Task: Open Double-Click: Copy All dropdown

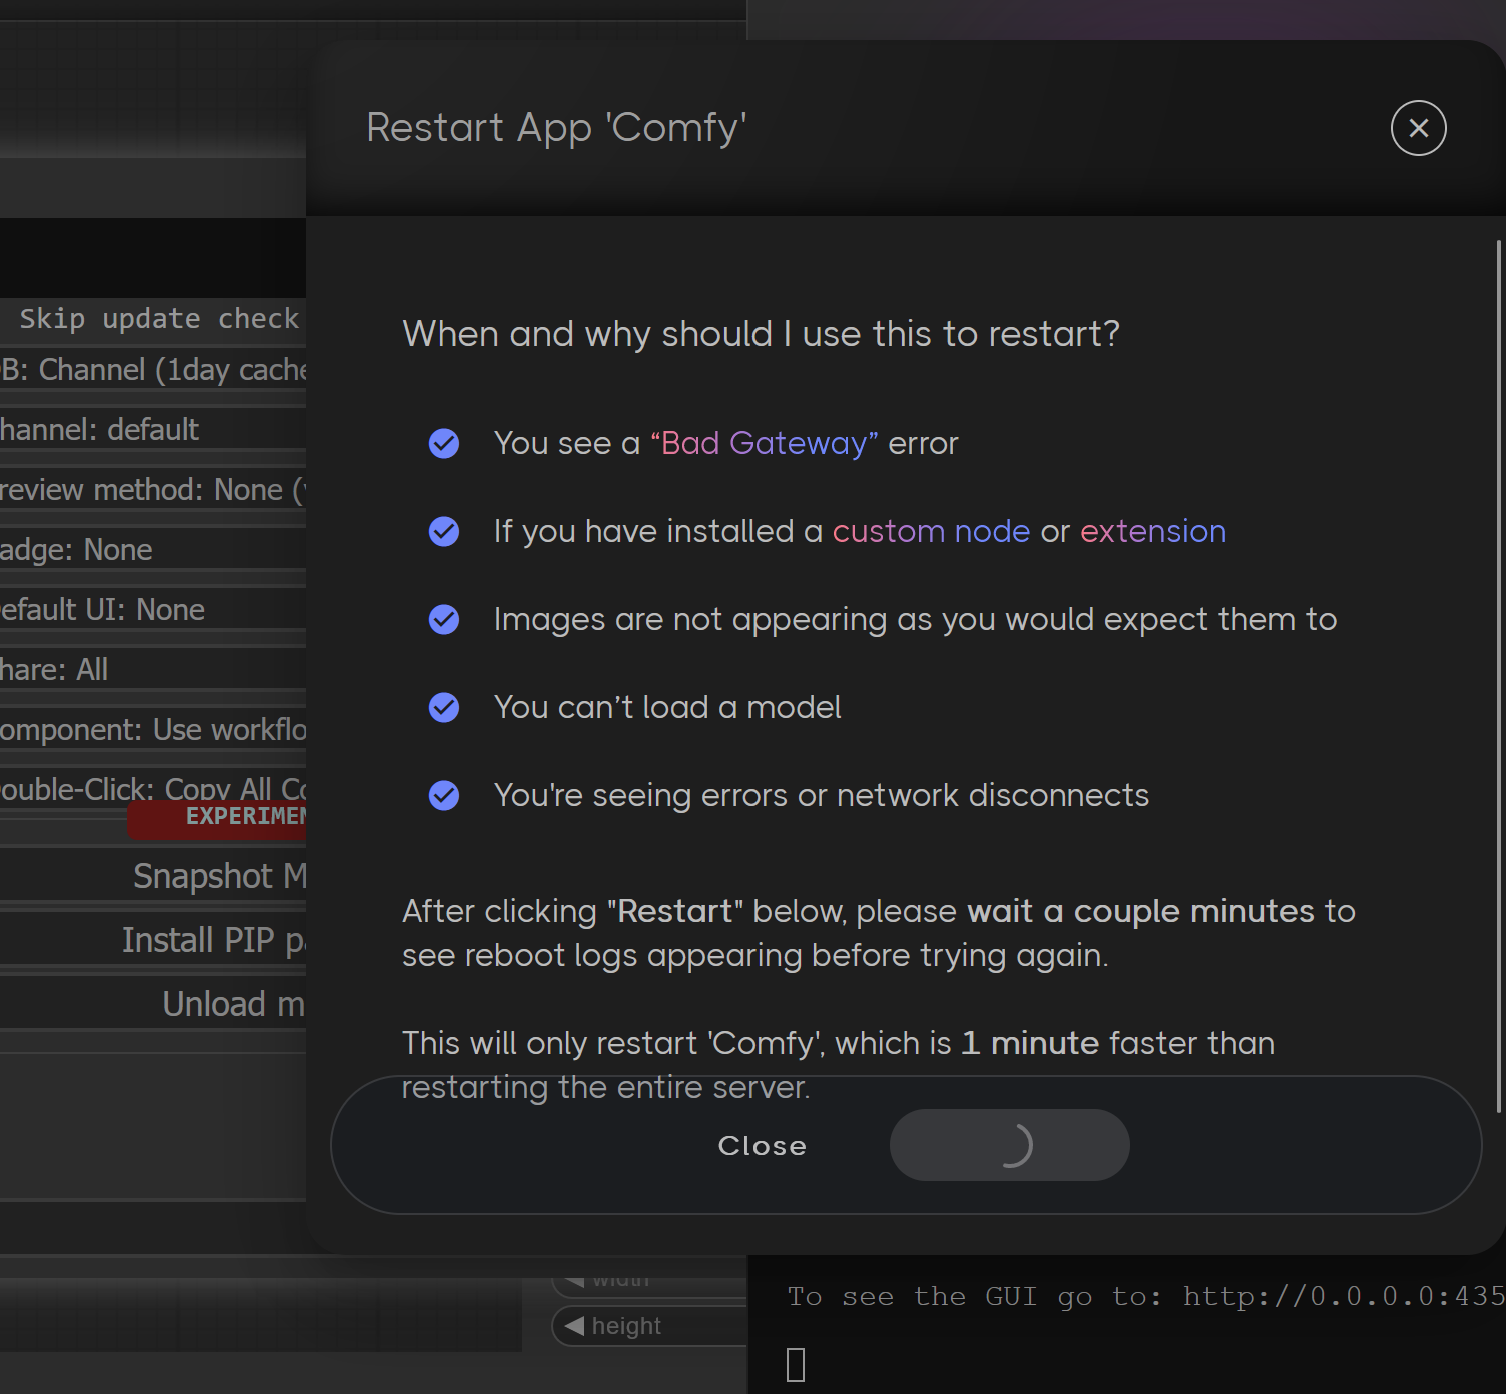Action: point(153,788)
